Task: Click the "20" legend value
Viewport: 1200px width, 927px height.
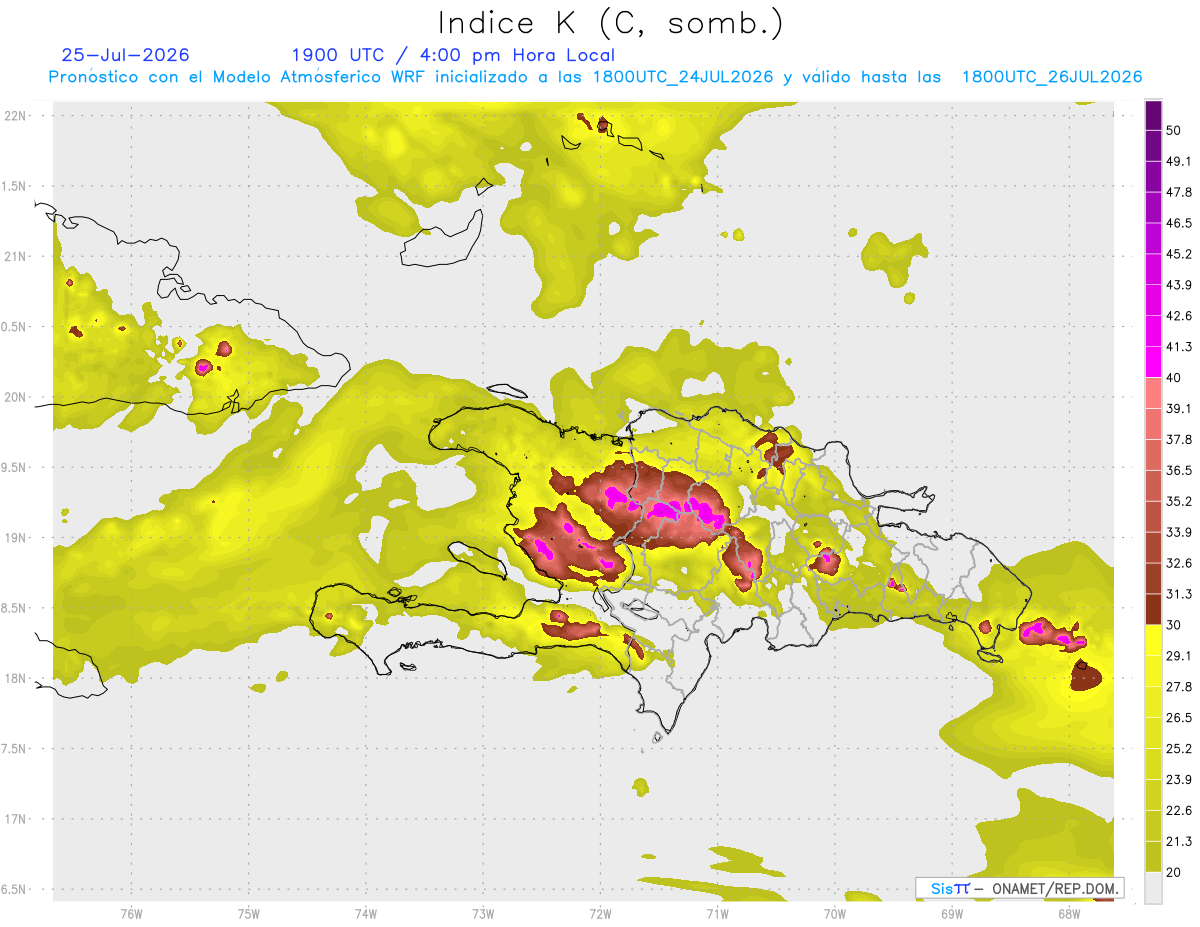Action: coord(1173,872)
